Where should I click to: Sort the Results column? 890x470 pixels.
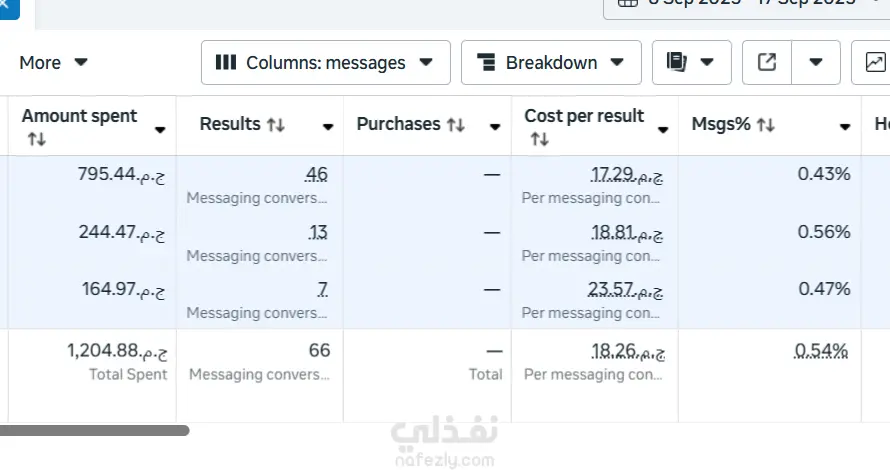[276, 125]
